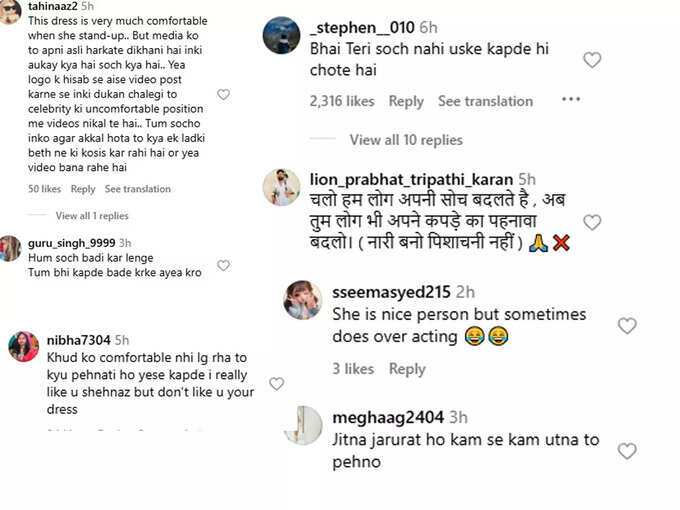Heart sseemasyed215's over acting comment
The image size is (680, 510).
pyautogui.click(x=627, y=326)
